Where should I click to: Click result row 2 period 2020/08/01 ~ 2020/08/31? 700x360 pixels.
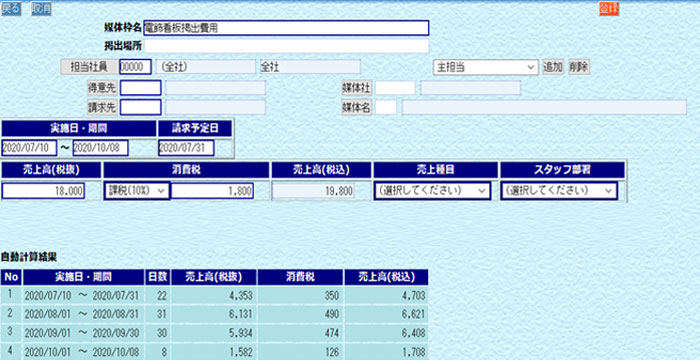tap(81, 314)
